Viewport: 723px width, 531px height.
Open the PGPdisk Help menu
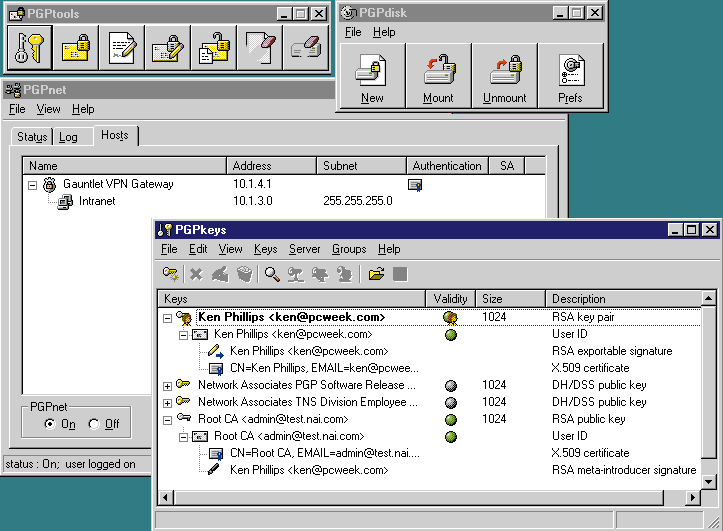(x=384, y=32)
